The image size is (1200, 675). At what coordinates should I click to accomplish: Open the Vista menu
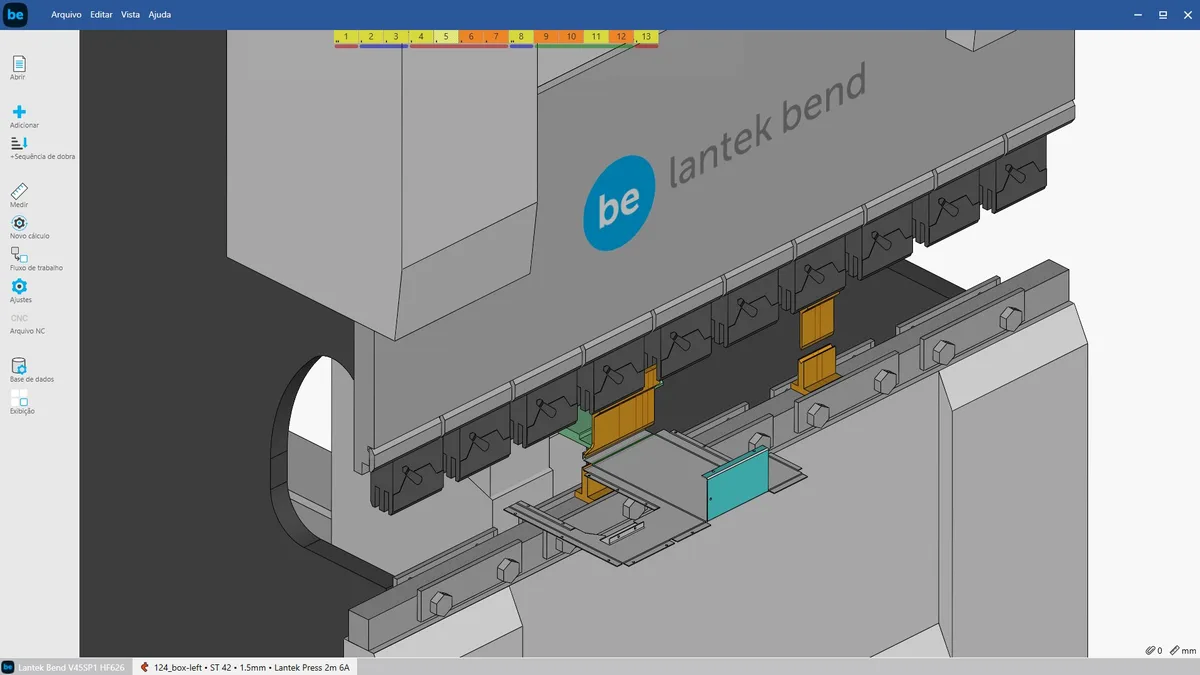pos(131,15)
